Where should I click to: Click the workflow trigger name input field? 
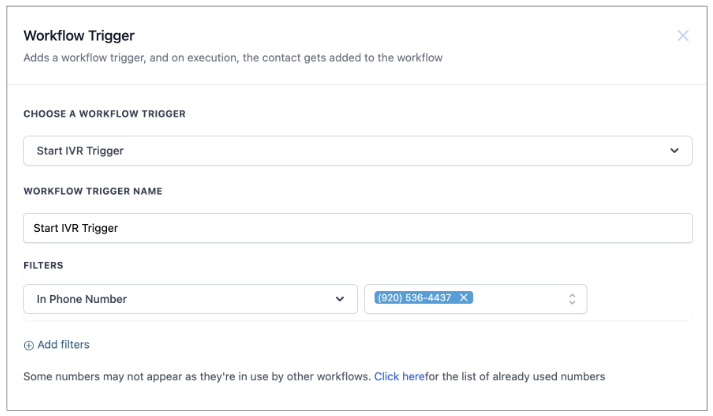357,228
